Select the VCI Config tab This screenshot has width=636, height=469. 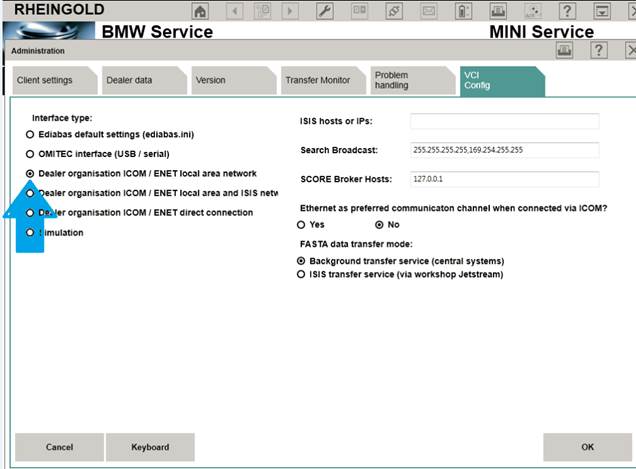[502, 81]
